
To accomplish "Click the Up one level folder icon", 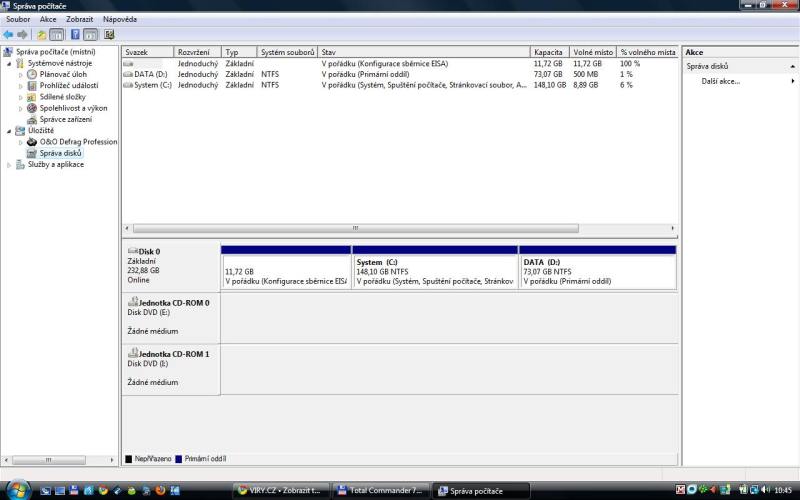I will click(42, 34).
